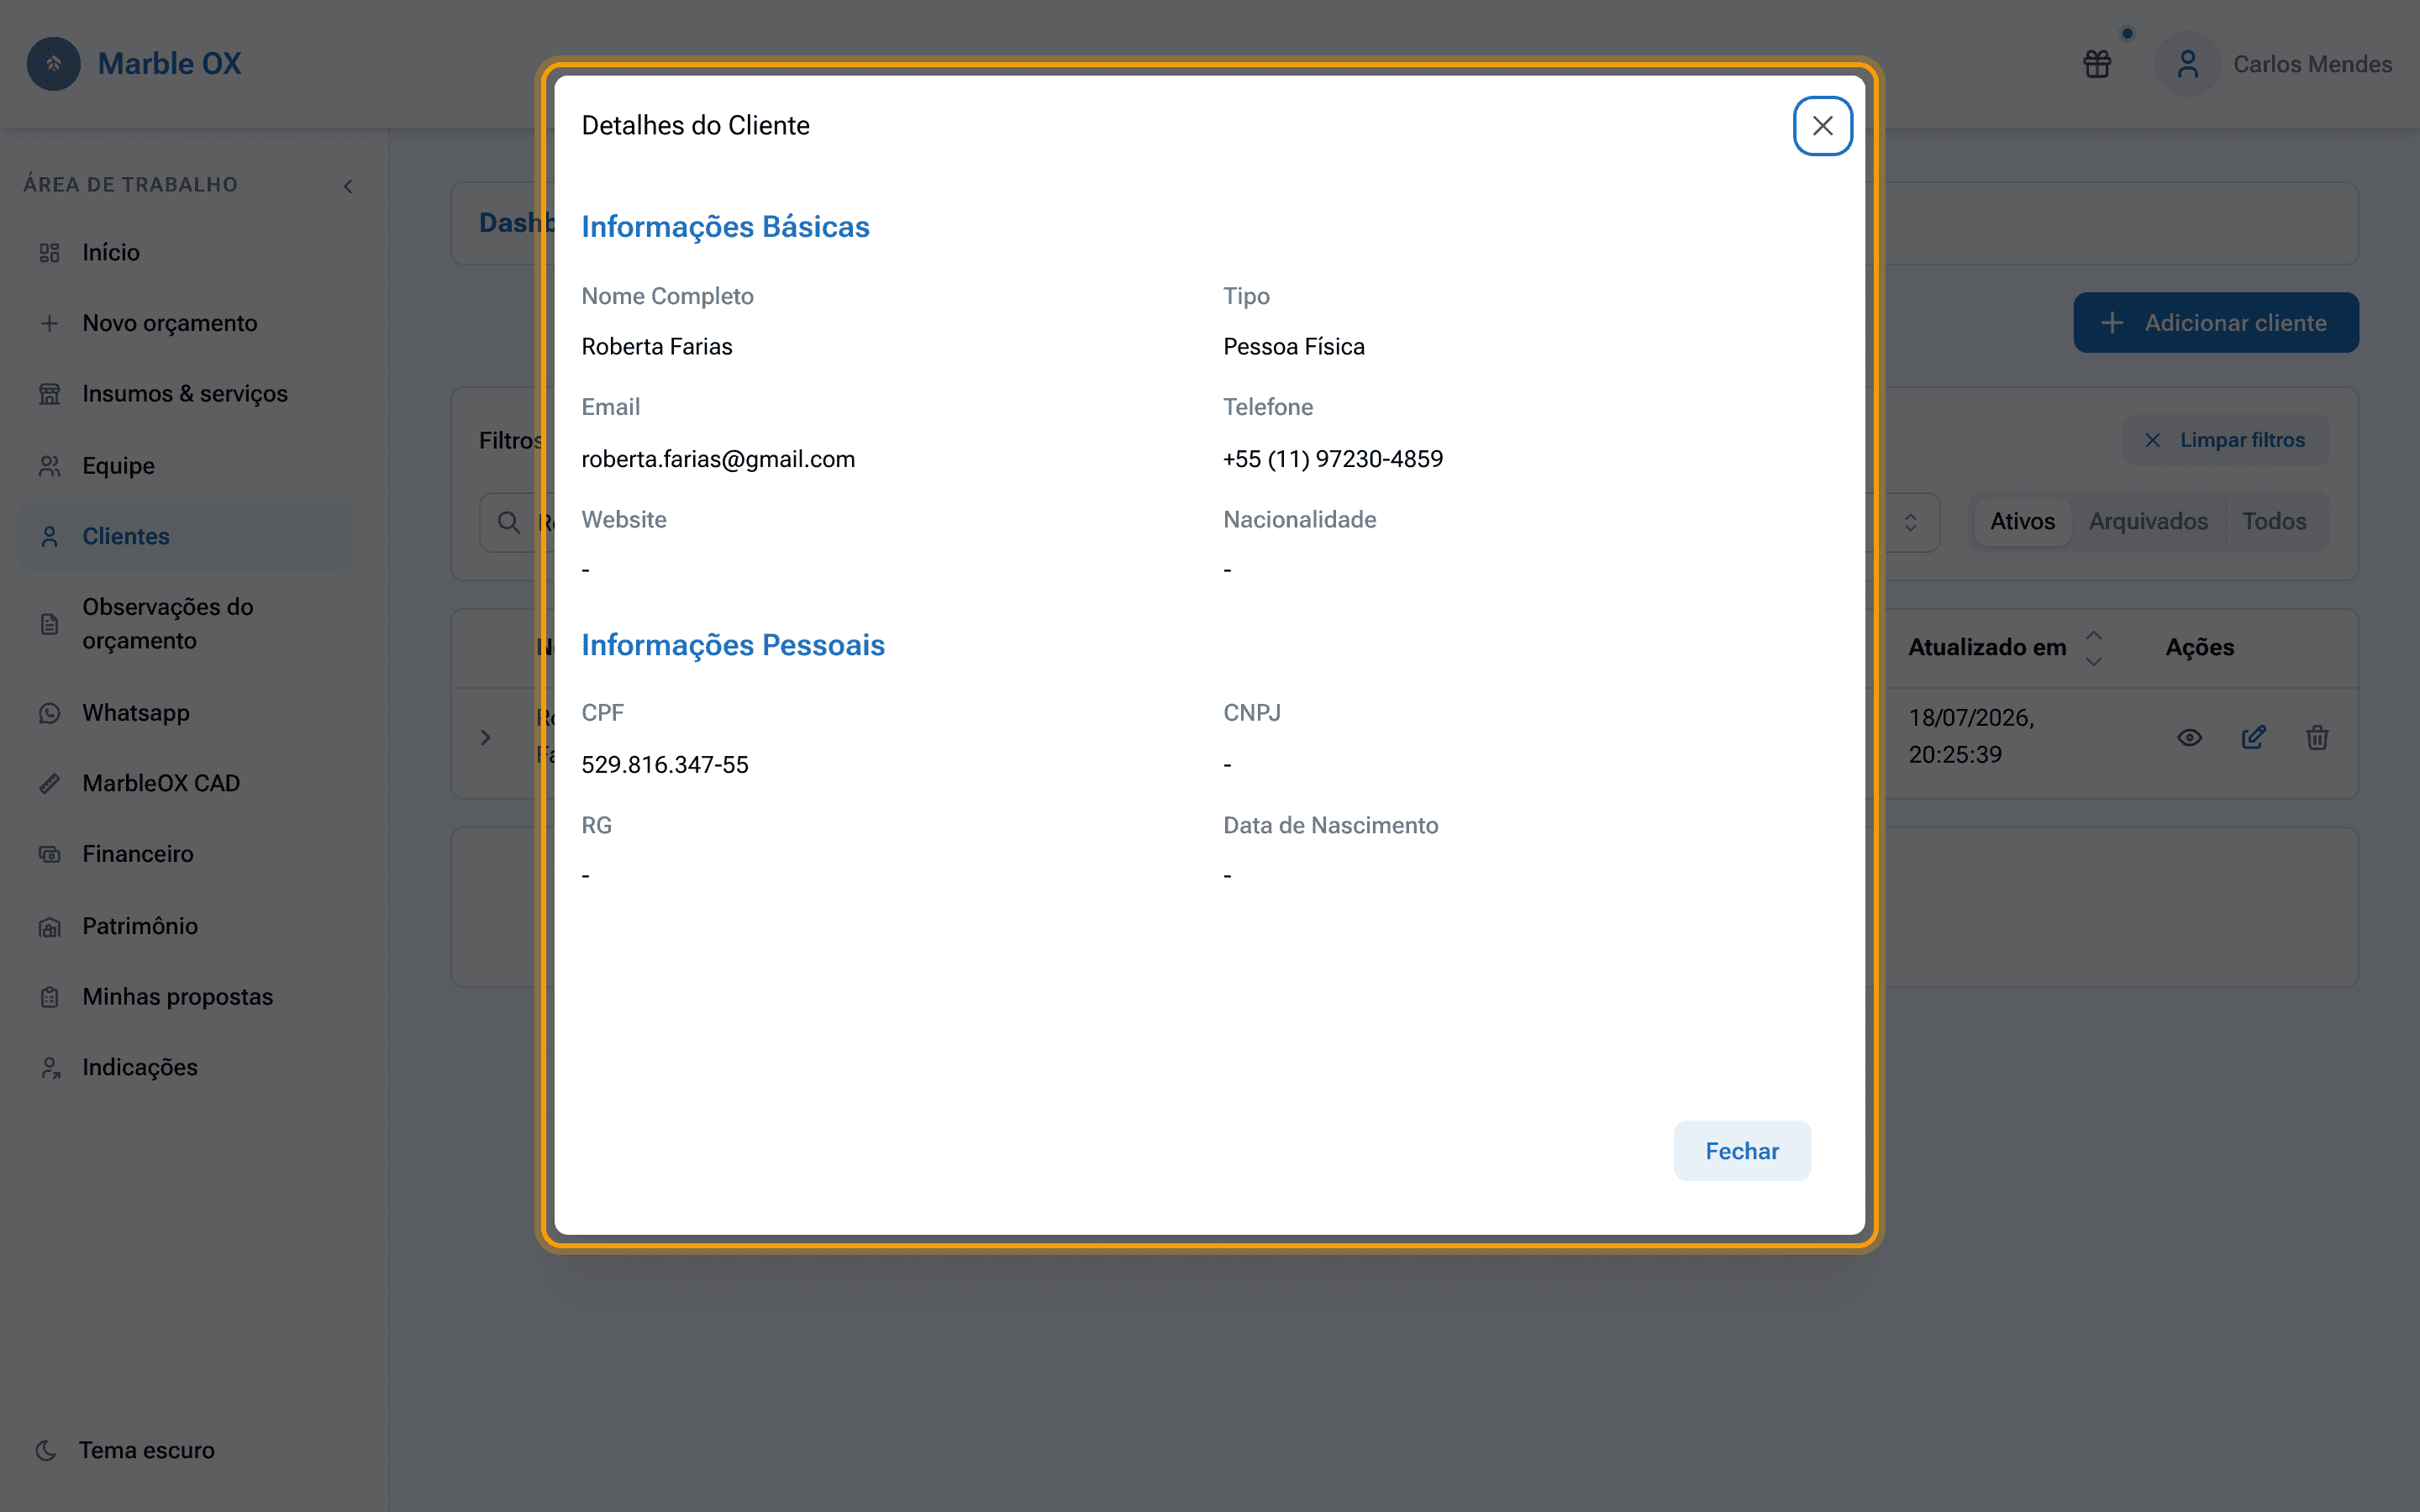Click the Detalhes do Cliente title
This screenshot has width=2420, height=1512.
point(695,126)
